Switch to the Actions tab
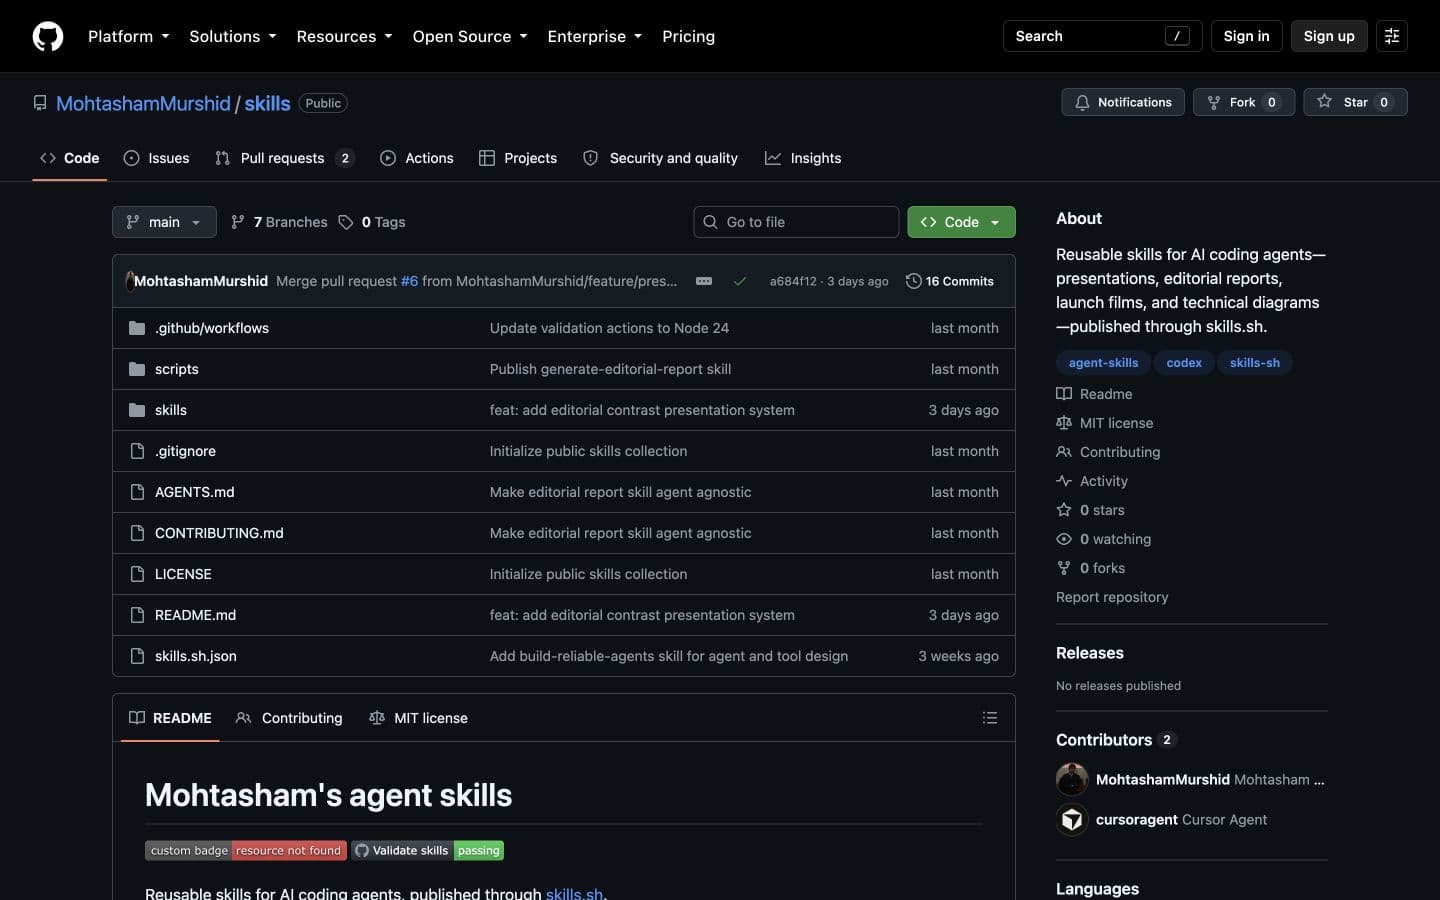 click(x=417, y=158)
